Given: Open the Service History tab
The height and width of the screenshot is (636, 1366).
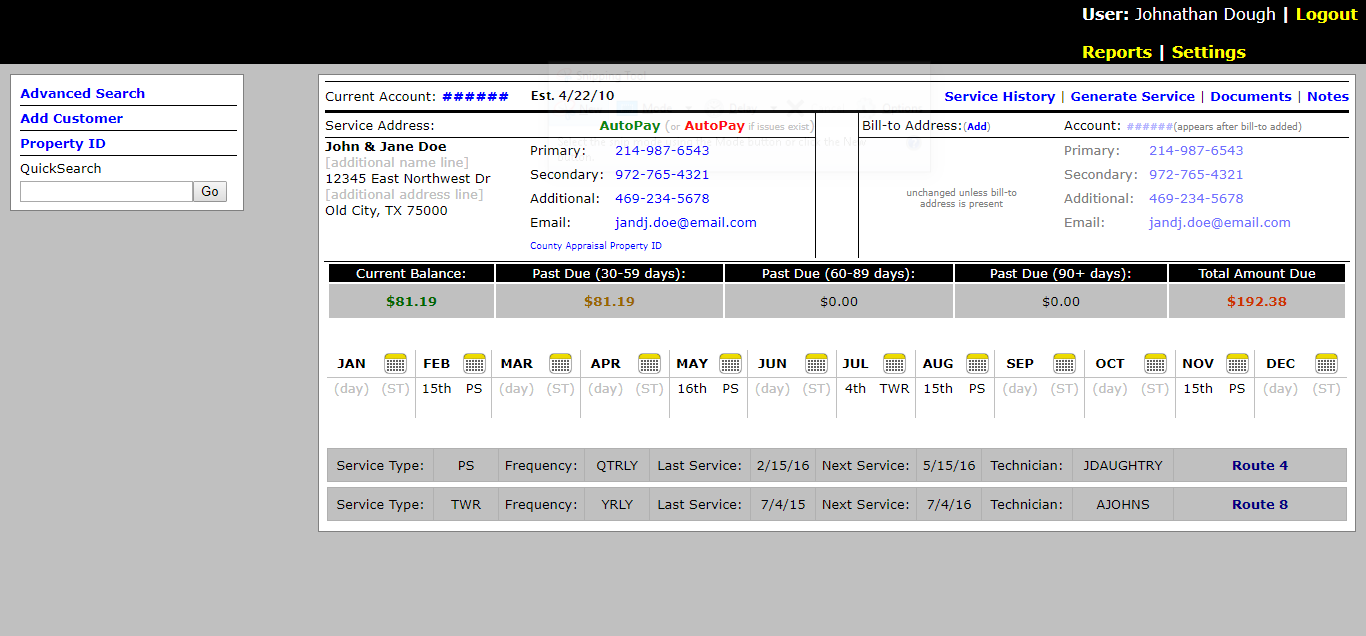Looking at the screenshot, I should [999, 96].
